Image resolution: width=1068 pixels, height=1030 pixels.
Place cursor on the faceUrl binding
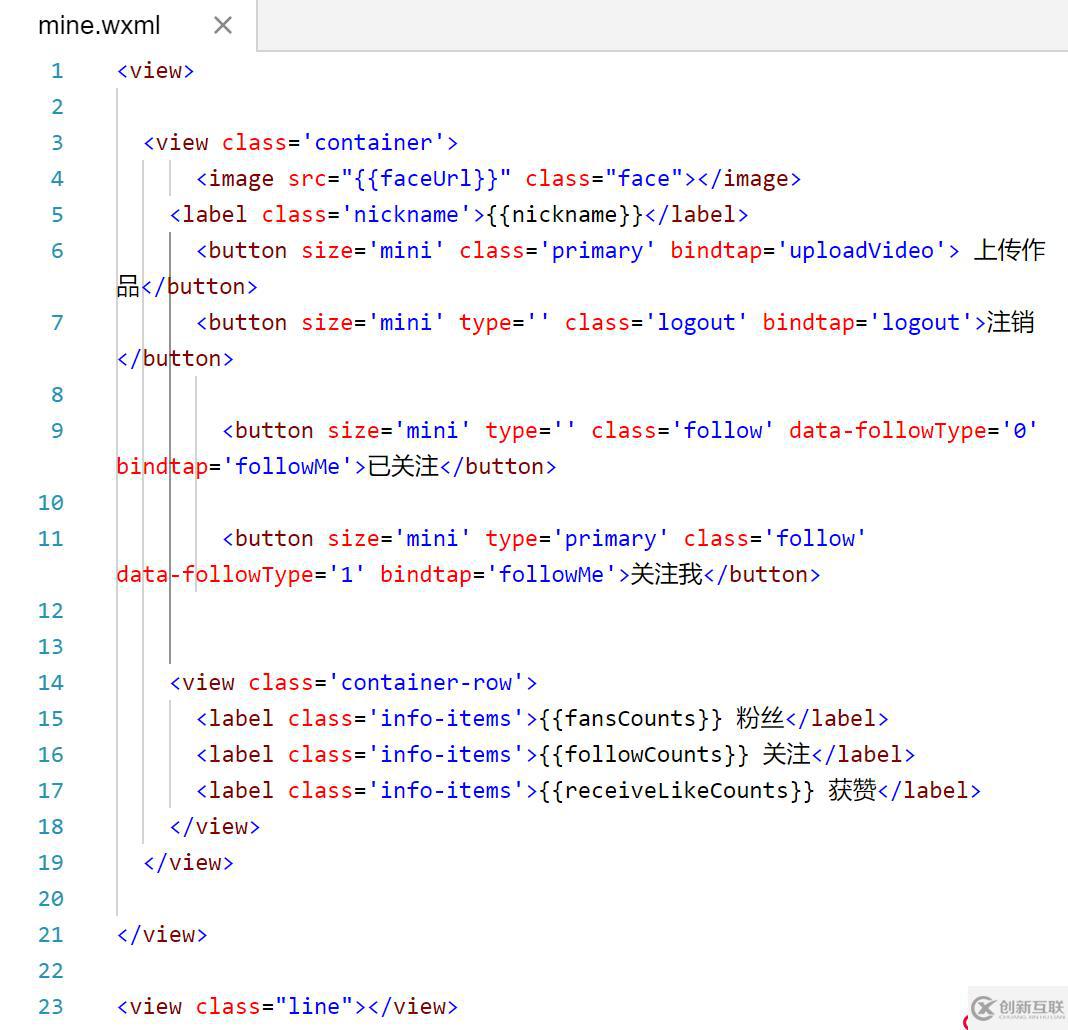(x=426, y=179)
